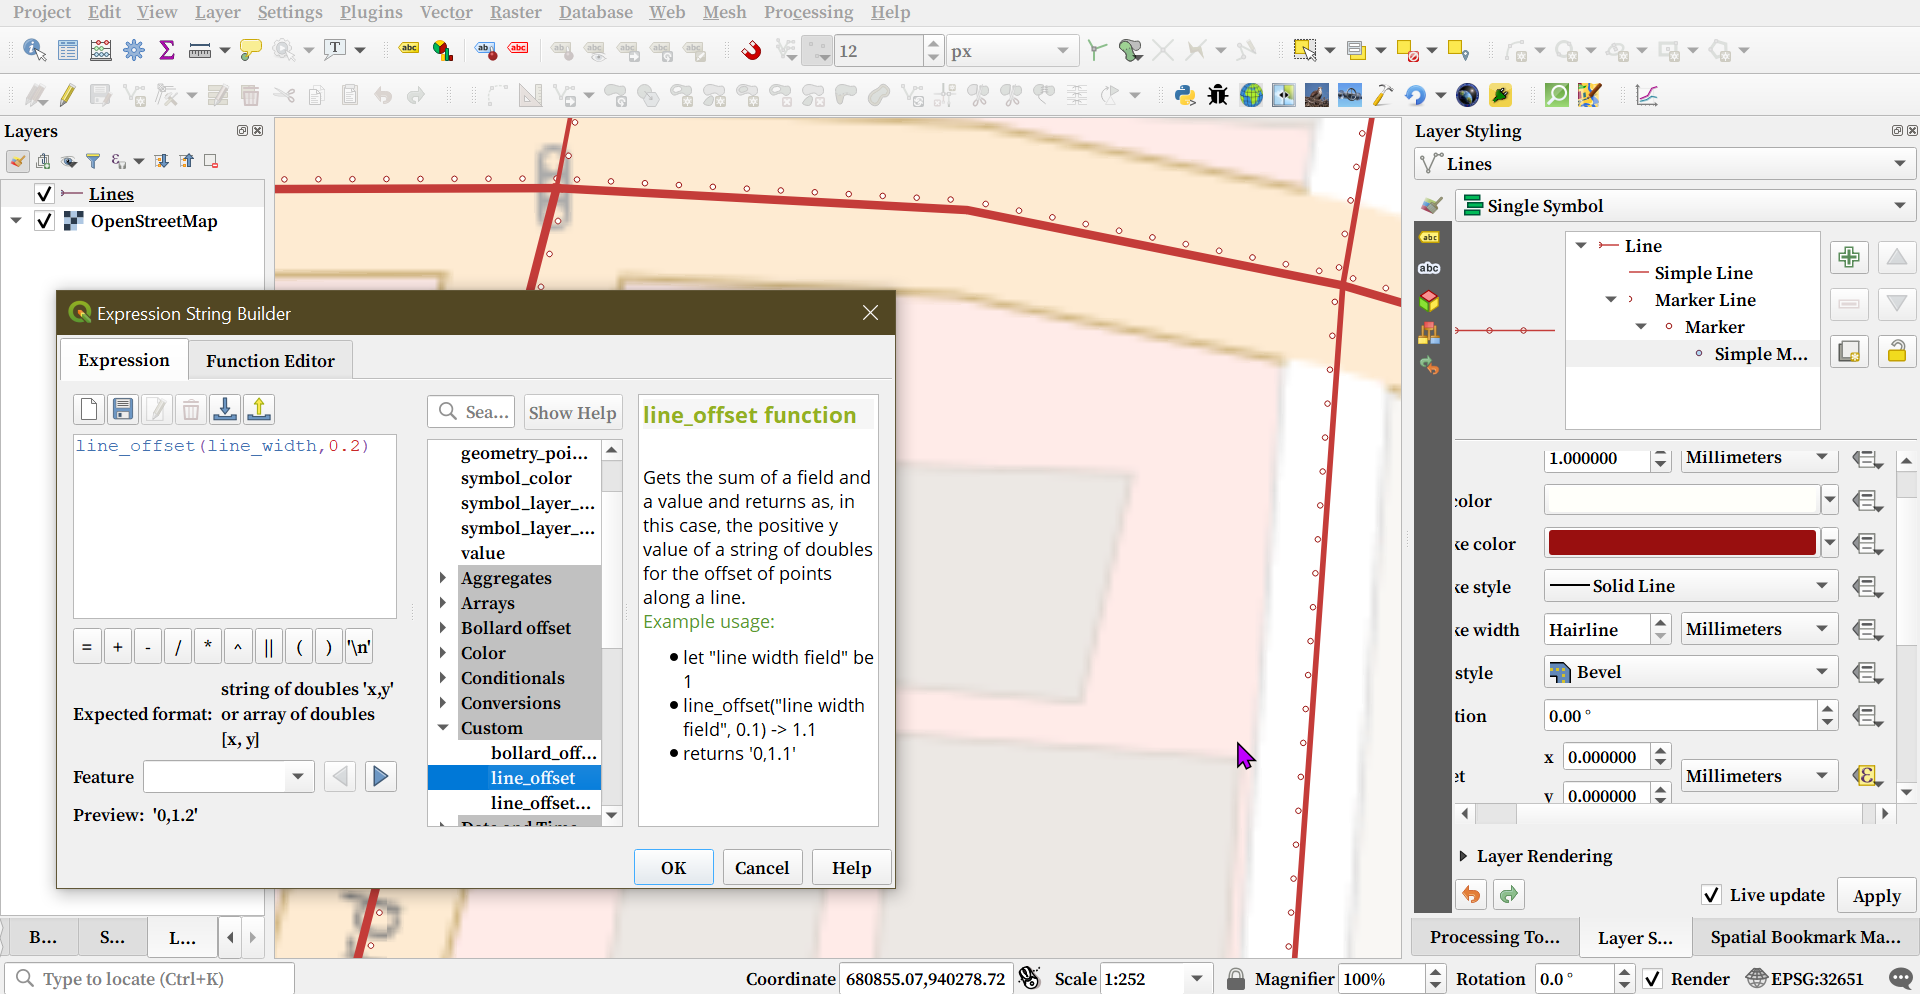Open the Single Symbol renderer dropdown
Viewport: 1920px width, 994px height.
[1686, 206]
